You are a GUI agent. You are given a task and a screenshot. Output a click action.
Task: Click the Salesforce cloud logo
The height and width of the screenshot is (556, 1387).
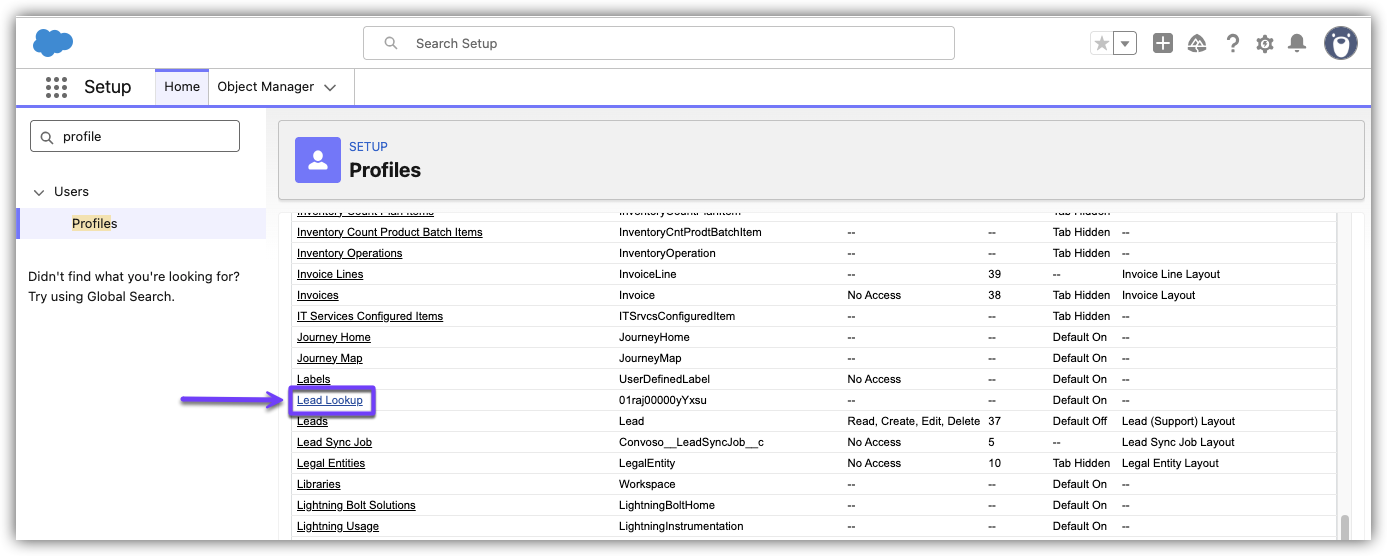tap(53, 43)
